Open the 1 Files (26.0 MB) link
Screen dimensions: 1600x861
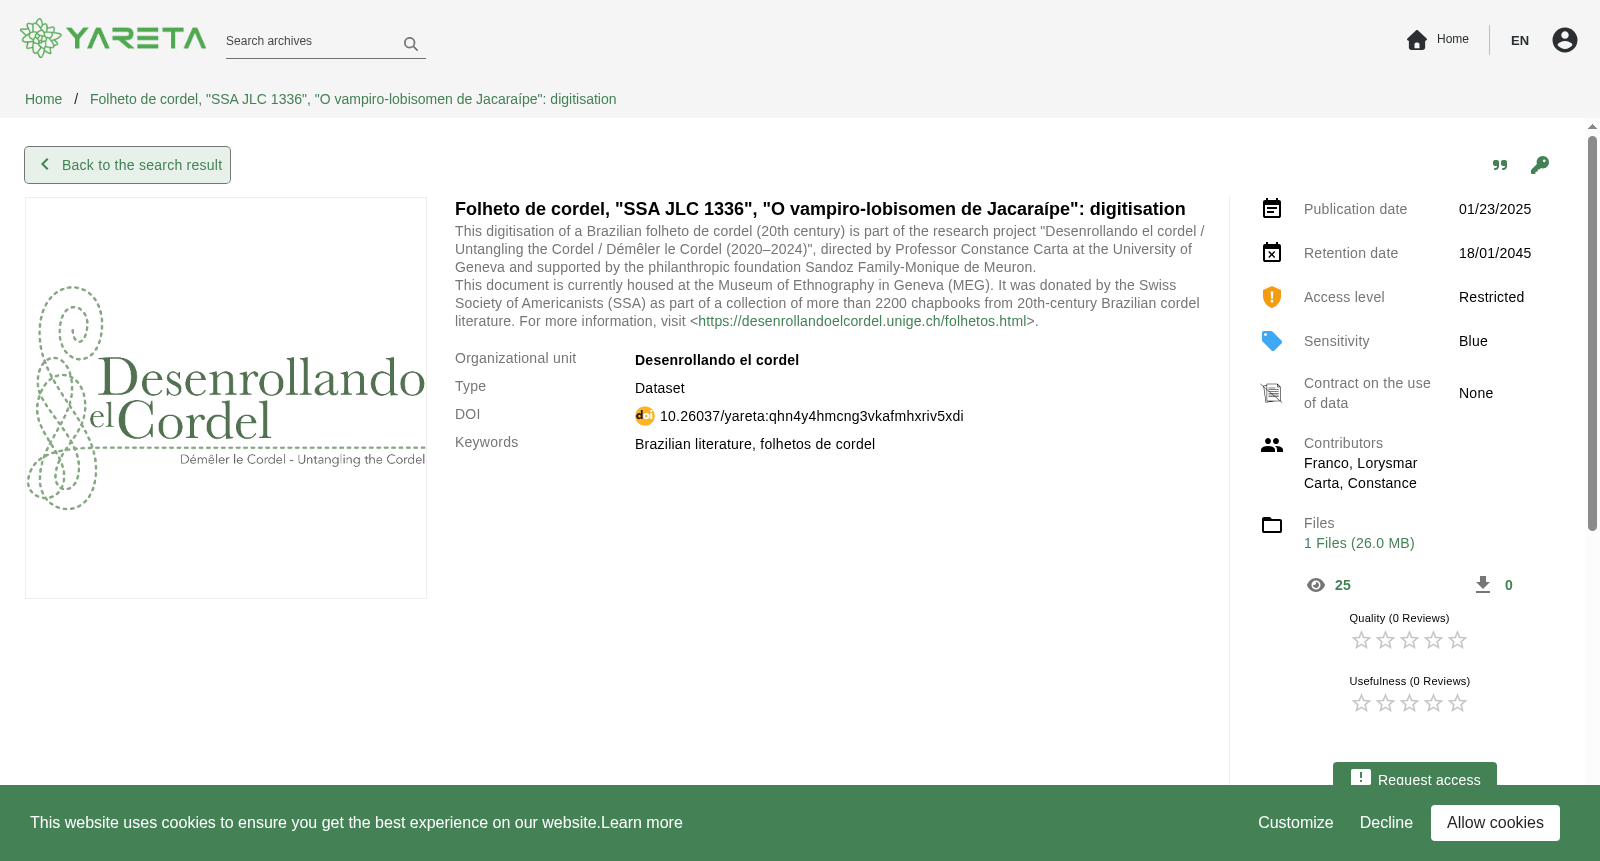[x=1359, y=543]
